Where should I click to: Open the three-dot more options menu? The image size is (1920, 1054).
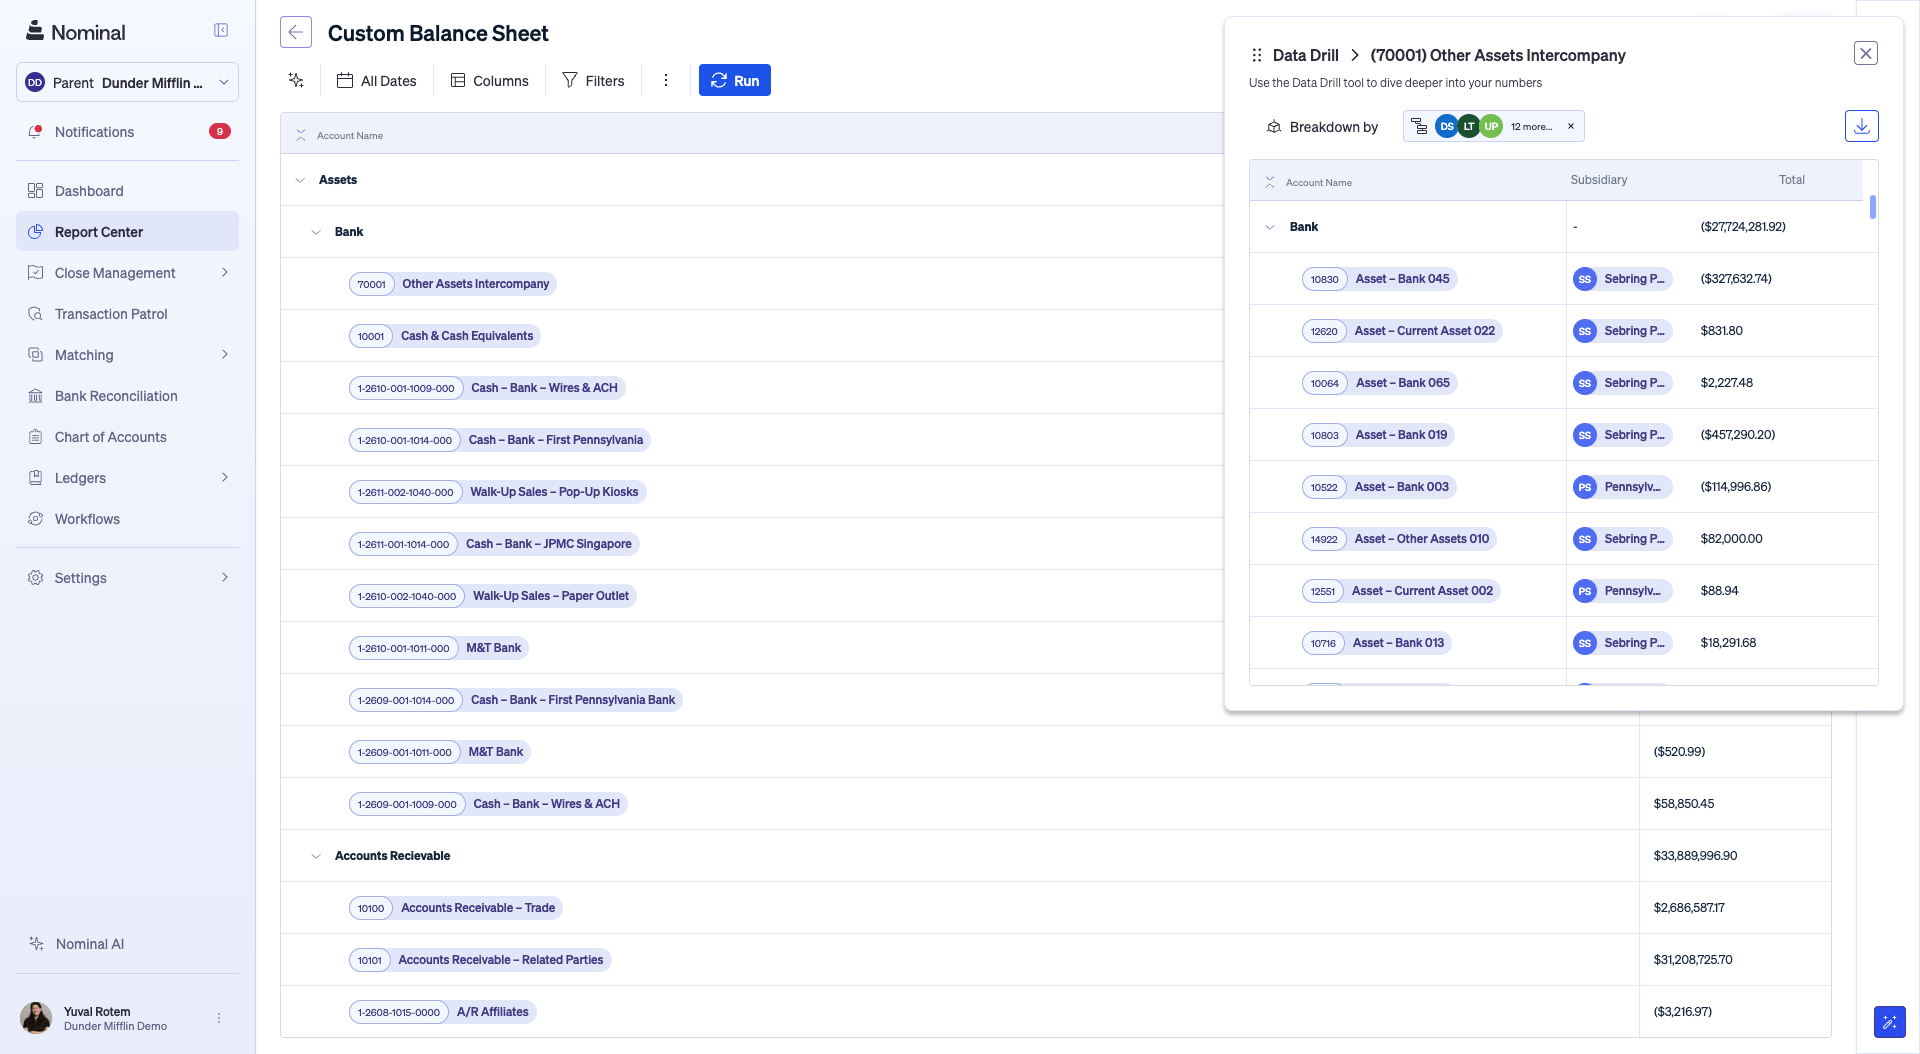(666, 80)
